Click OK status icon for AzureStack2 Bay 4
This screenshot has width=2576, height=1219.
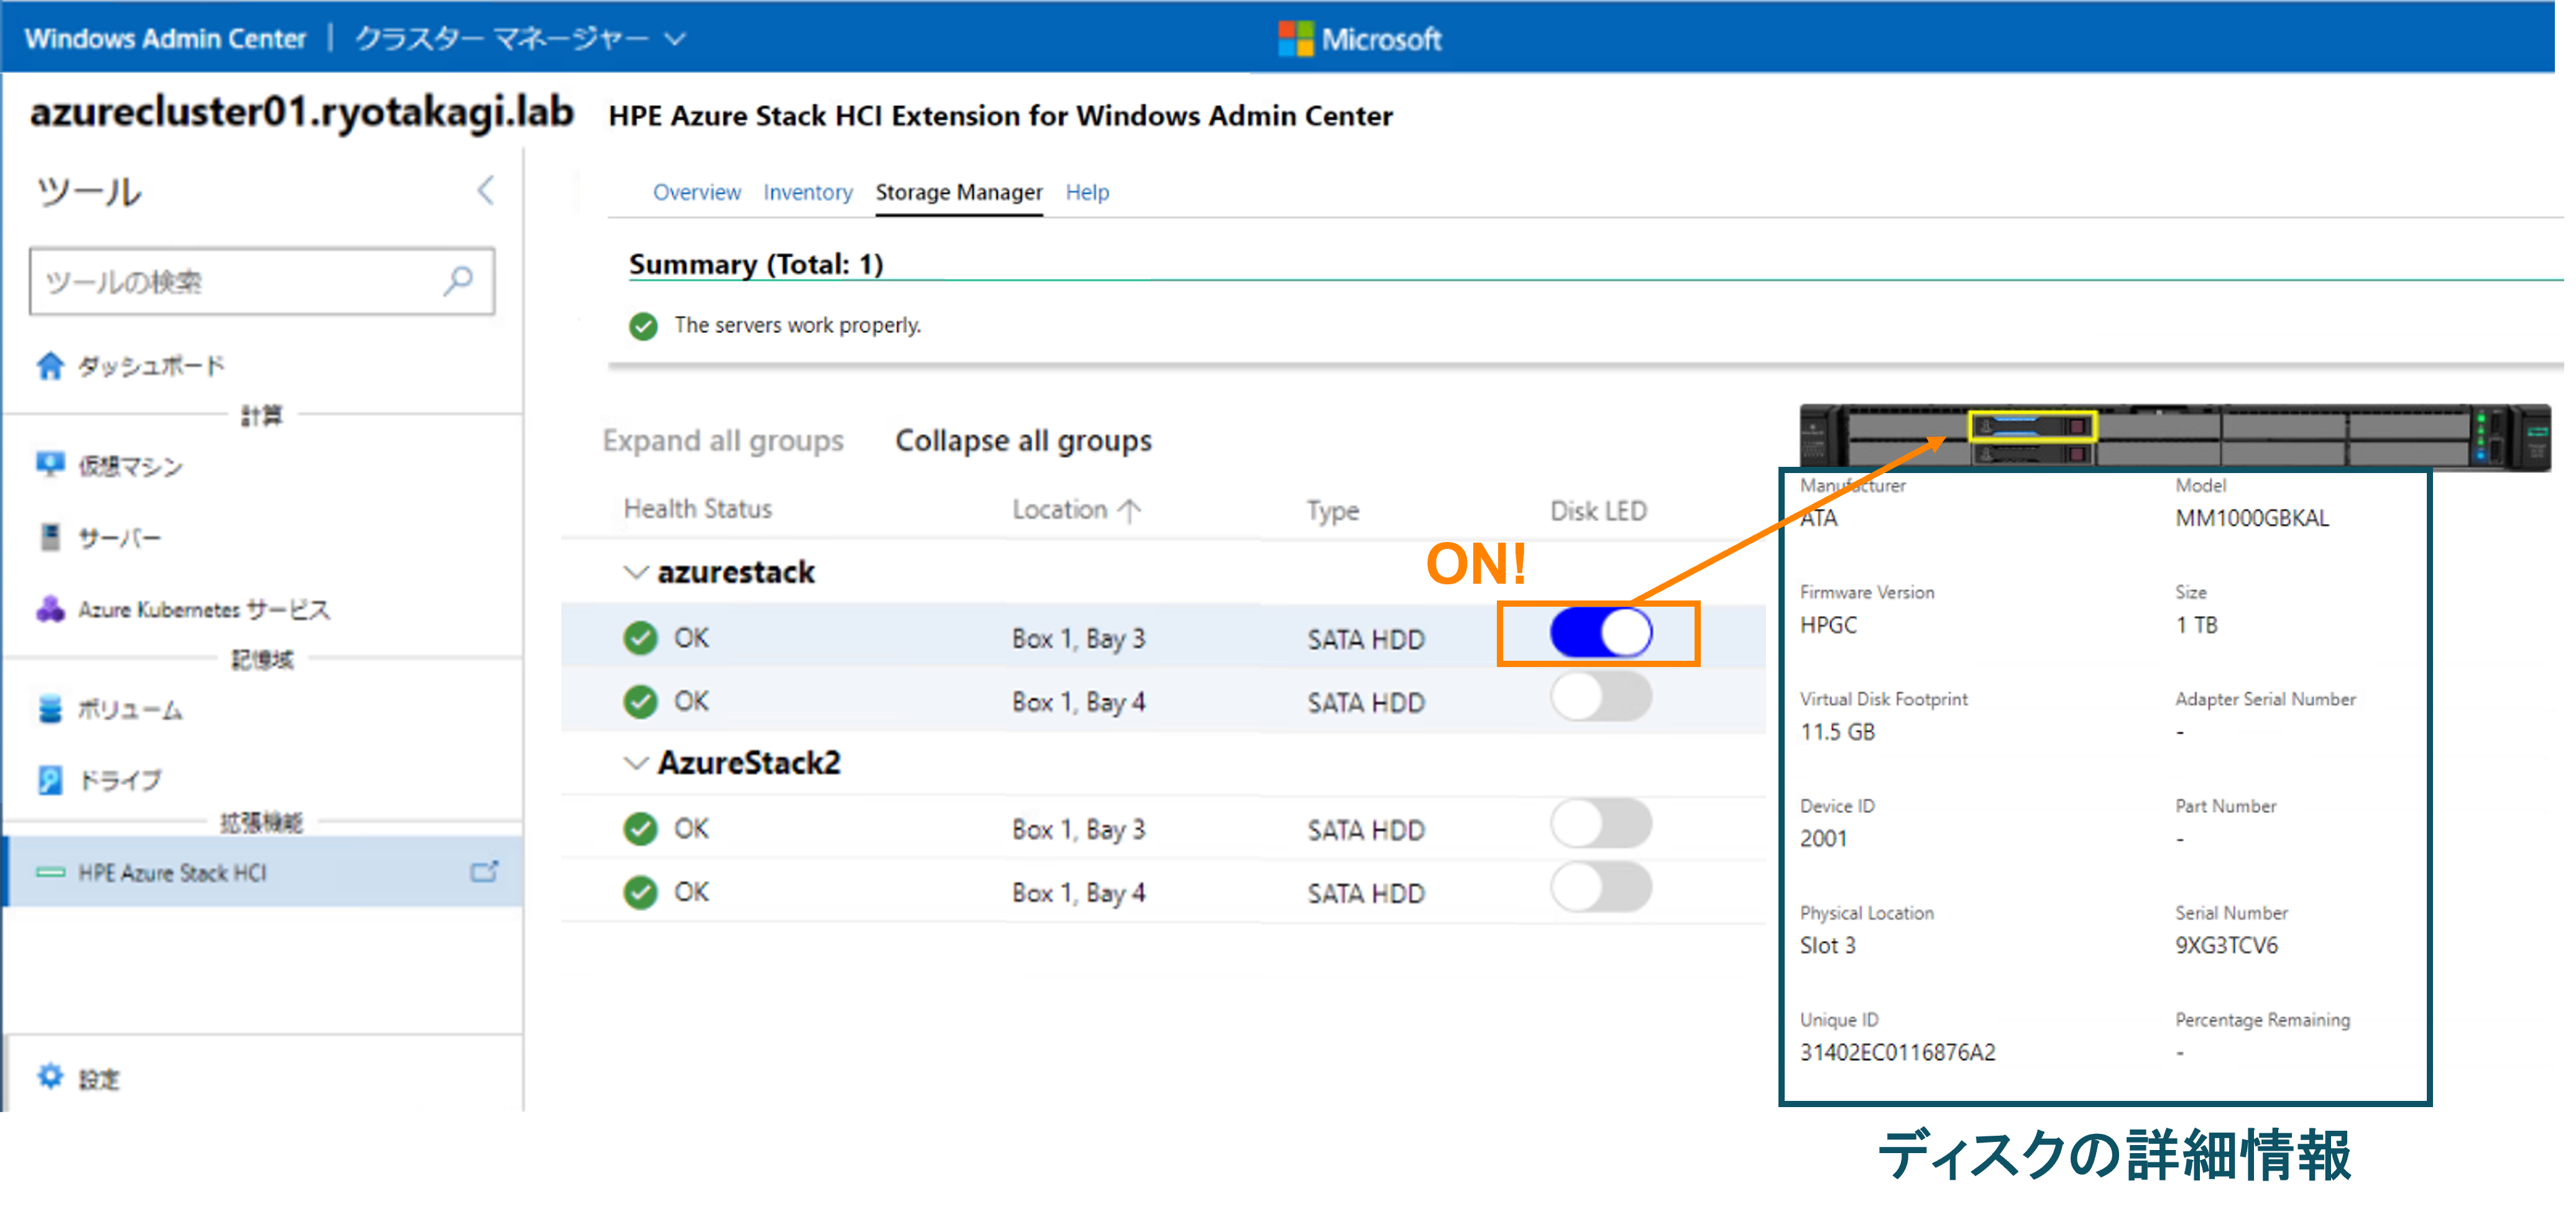640,892
